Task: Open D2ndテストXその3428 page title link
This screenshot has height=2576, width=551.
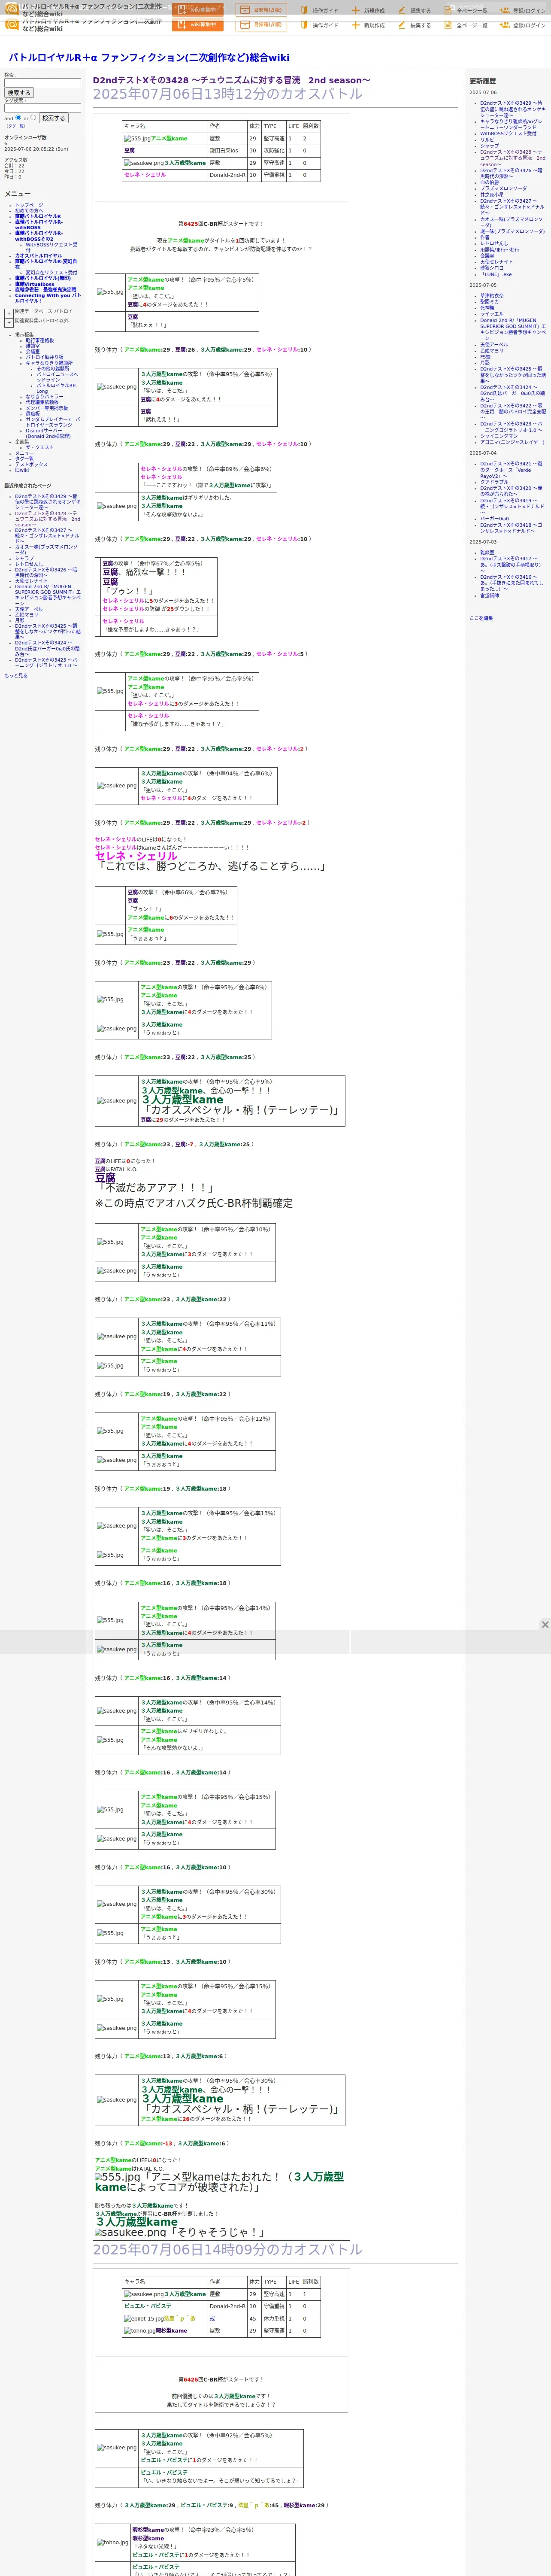Action: point(231,80)
